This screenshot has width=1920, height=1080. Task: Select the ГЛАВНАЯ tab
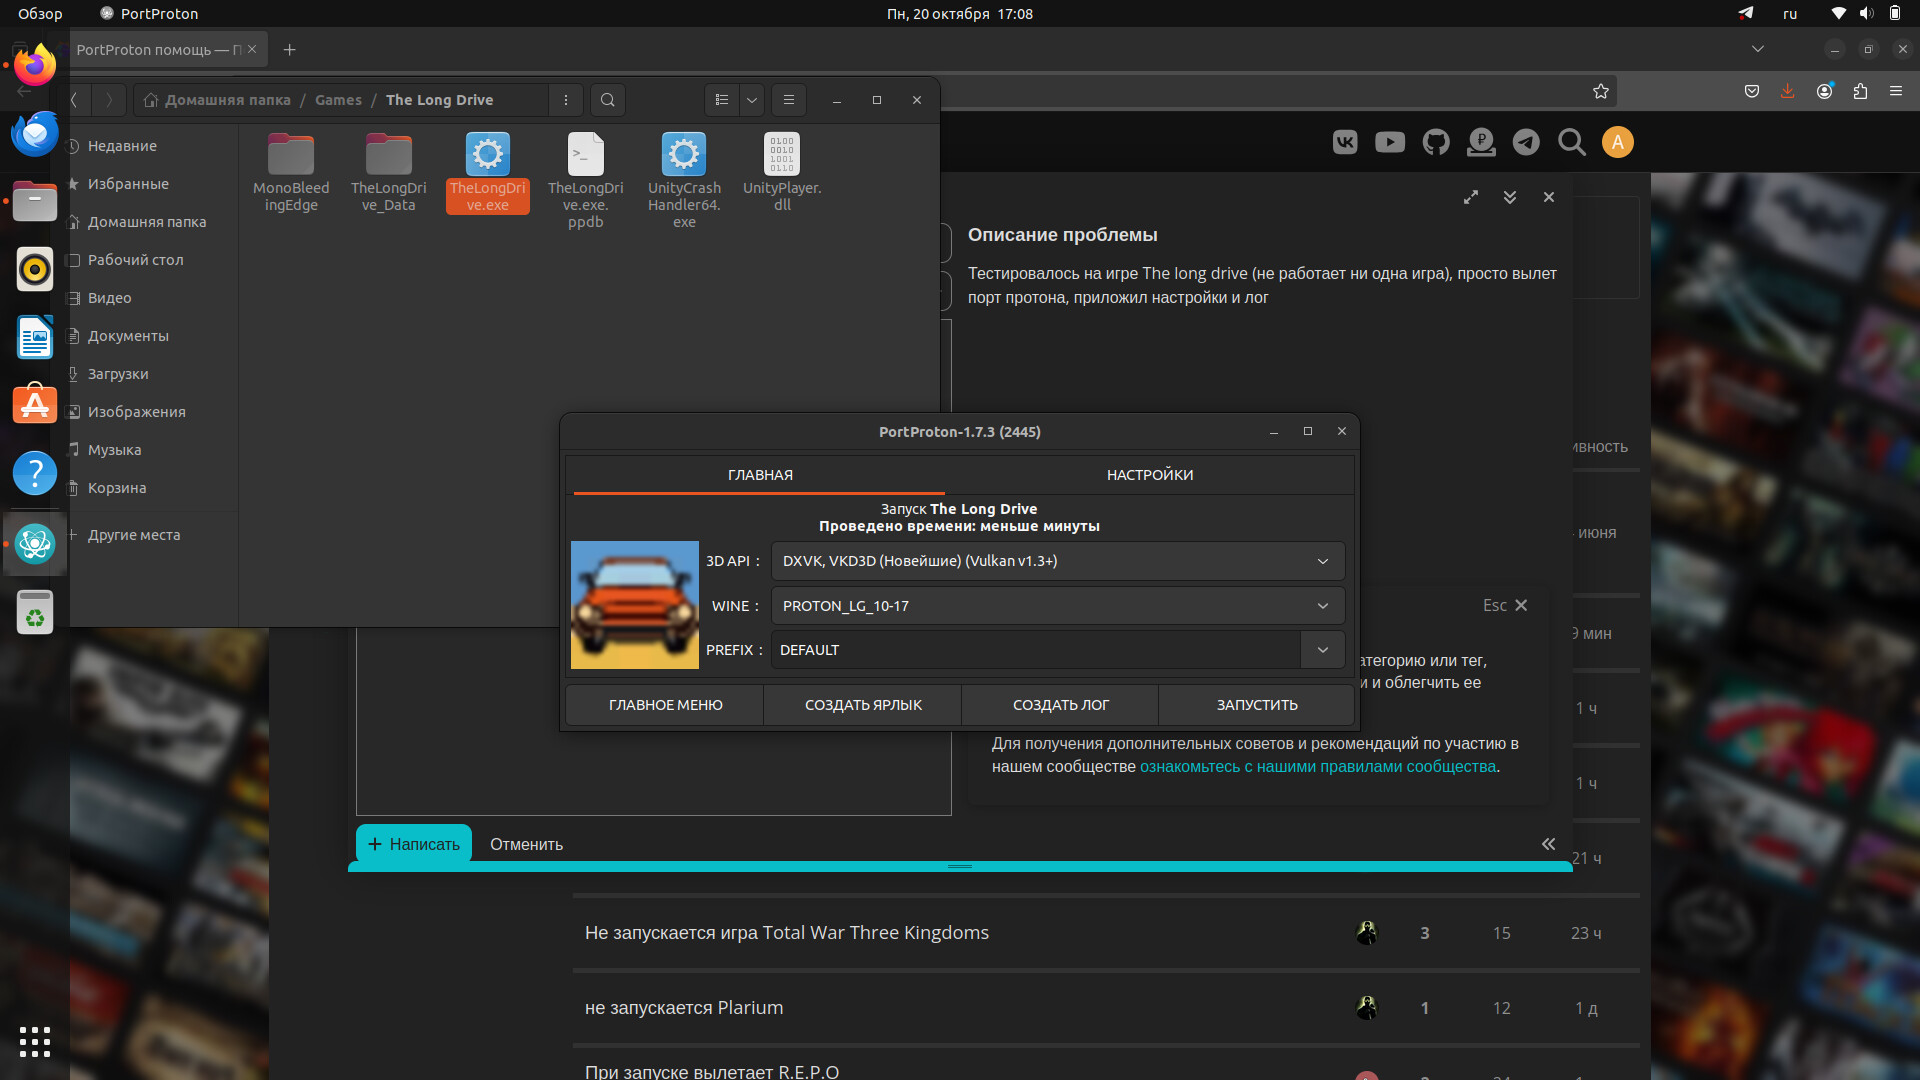tap(759, 475)
